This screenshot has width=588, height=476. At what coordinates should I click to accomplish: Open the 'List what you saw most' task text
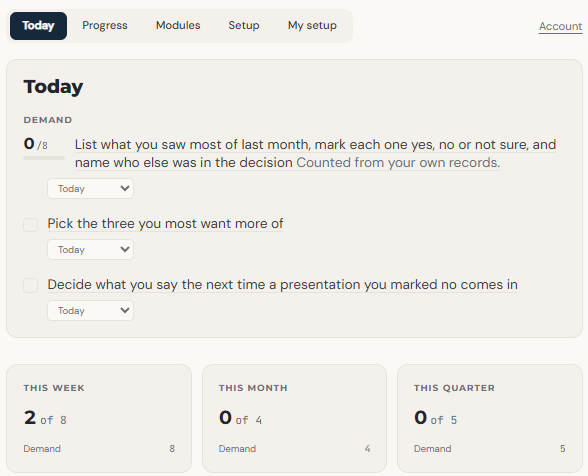[x=315, y=153]
